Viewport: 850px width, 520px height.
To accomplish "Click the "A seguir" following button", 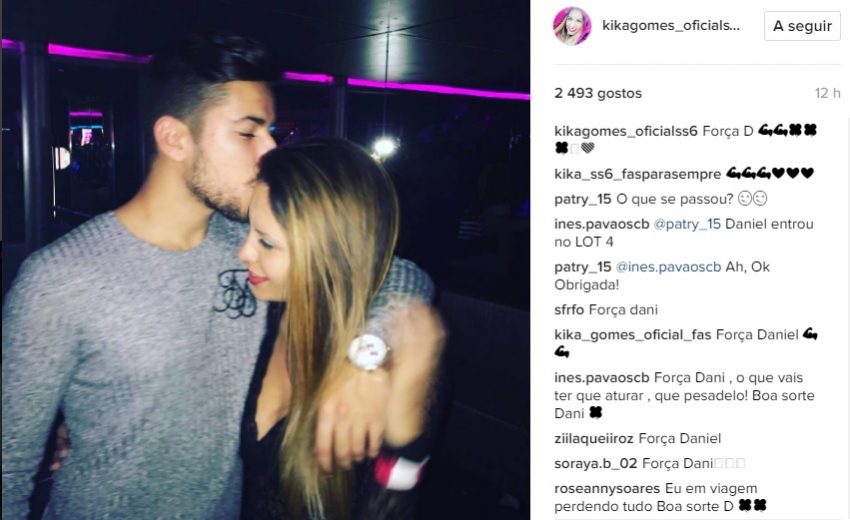I will [x=802, y=26].
